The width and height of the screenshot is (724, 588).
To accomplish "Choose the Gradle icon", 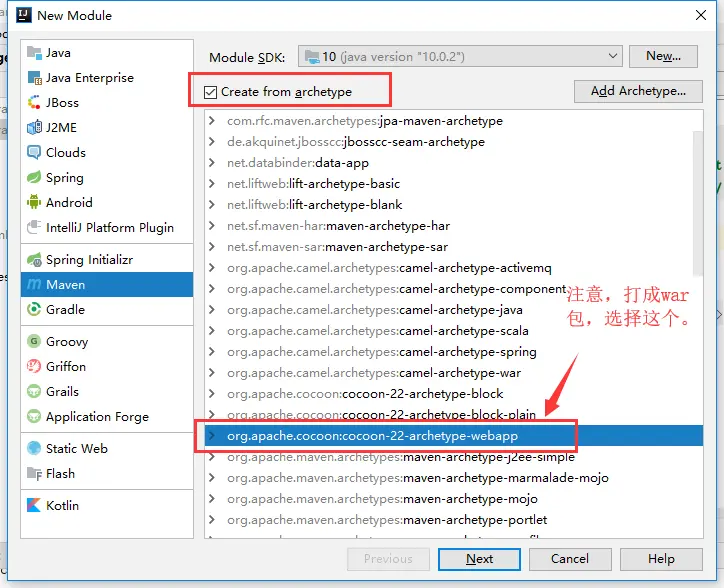I will point(34,309).
